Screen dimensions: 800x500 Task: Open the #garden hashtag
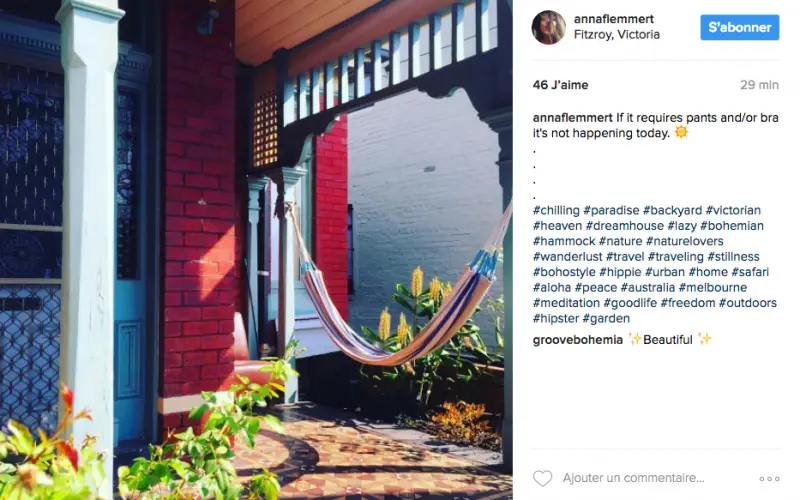click(606, 318)
